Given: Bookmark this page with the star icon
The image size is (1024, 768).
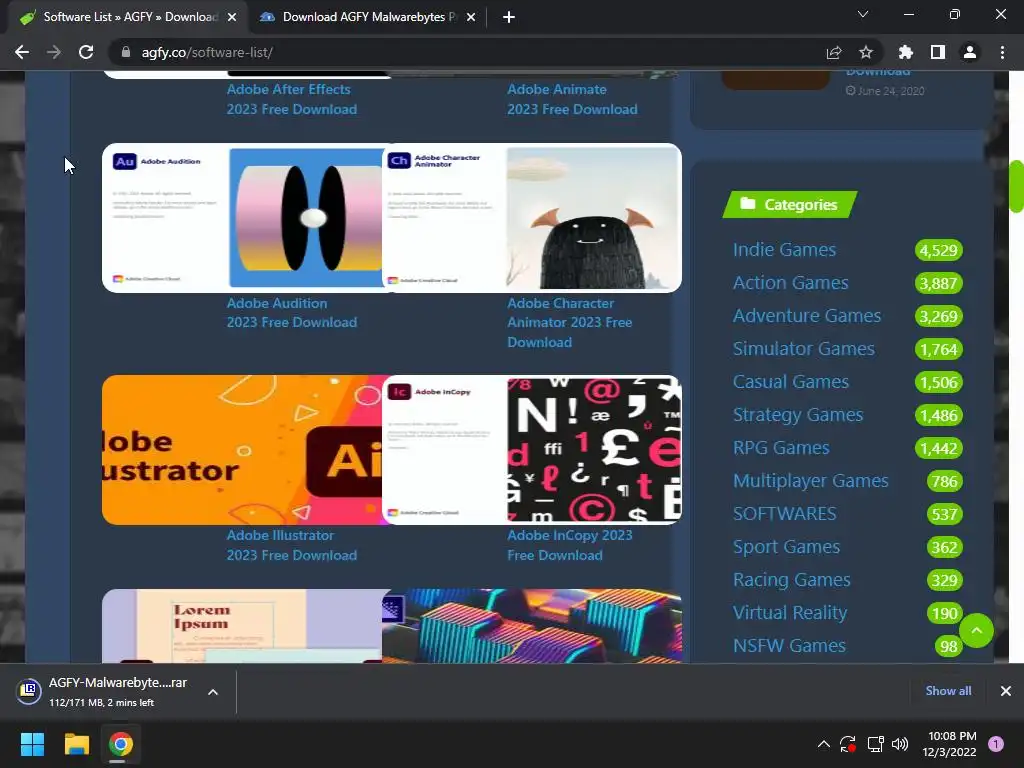Looking at the screenshot, I should 865,52.
